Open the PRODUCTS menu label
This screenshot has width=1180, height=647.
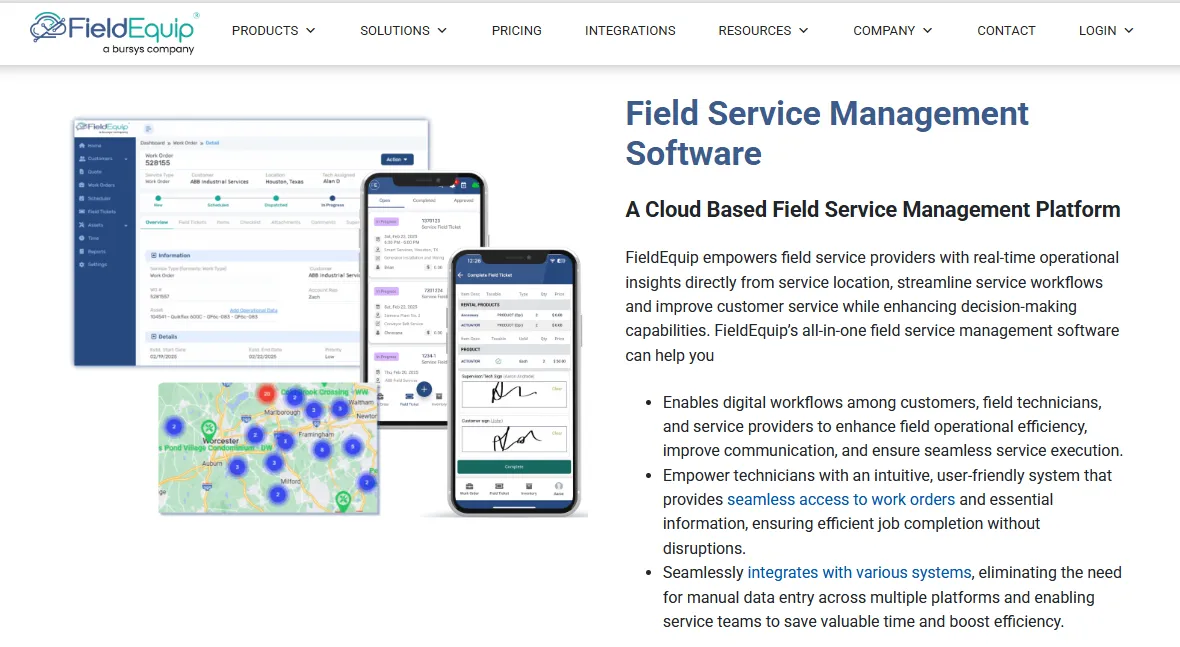pyautogui.click(x=265, y=31)
